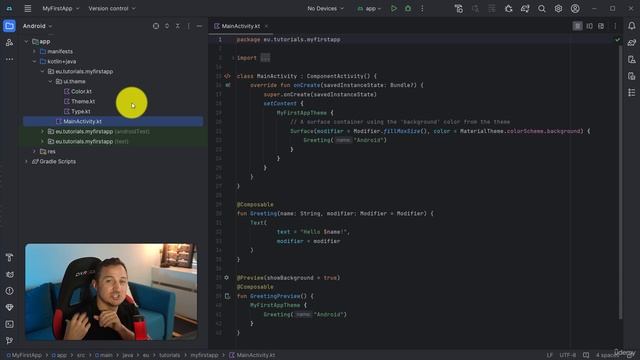Select opened file in project tree
640x360 pixels.
156,26
